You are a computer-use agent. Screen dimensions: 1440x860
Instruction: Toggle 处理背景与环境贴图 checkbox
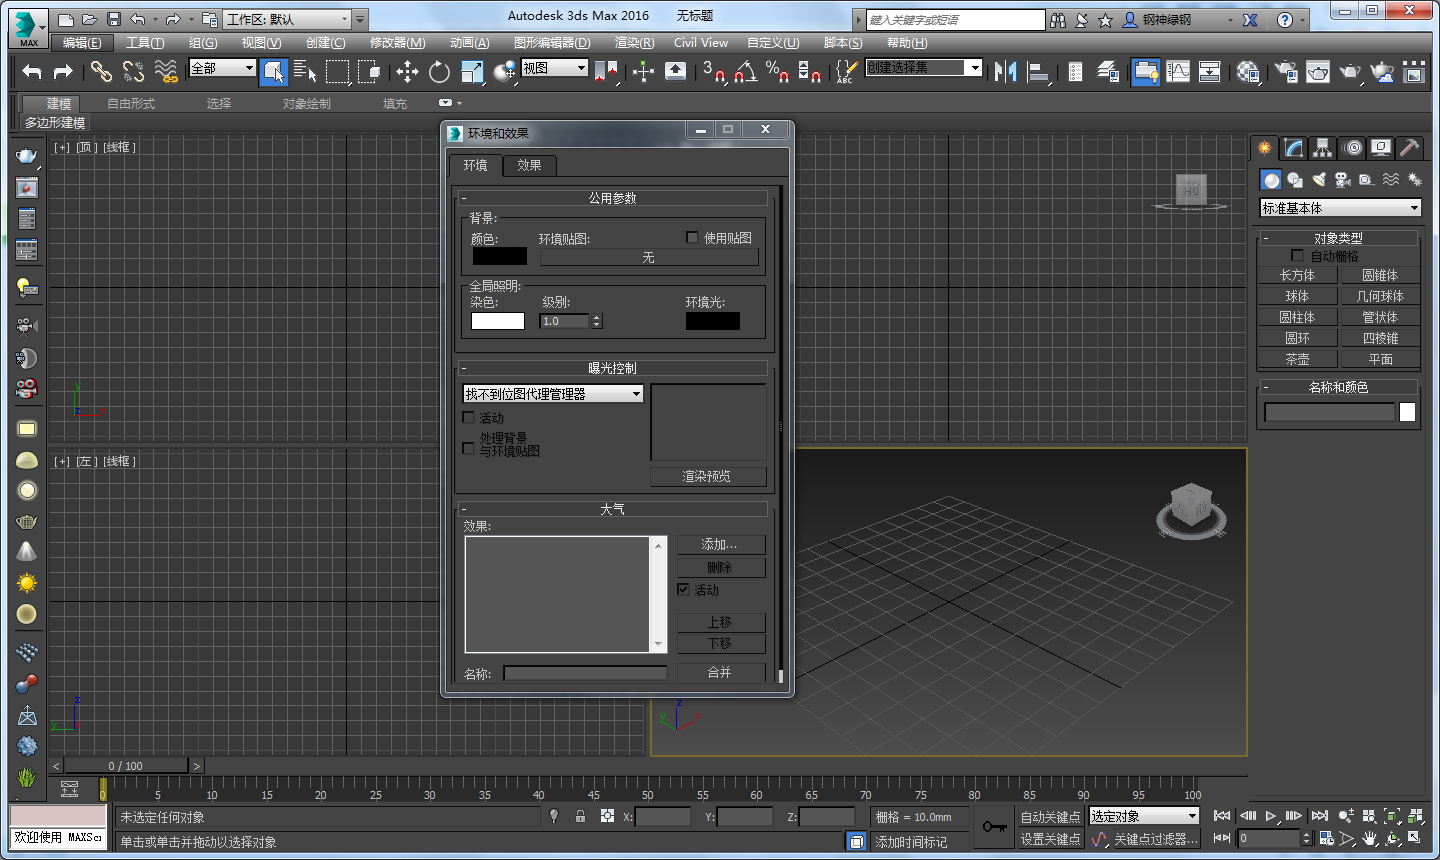[468, 448]
